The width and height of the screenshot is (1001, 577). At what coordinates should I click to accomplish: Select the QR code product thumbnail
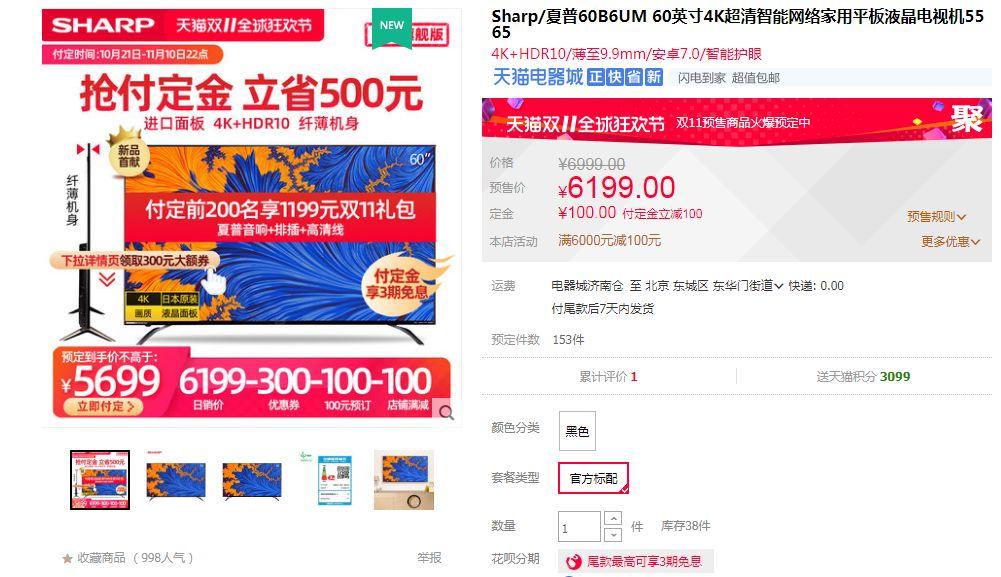coord(335,480)
